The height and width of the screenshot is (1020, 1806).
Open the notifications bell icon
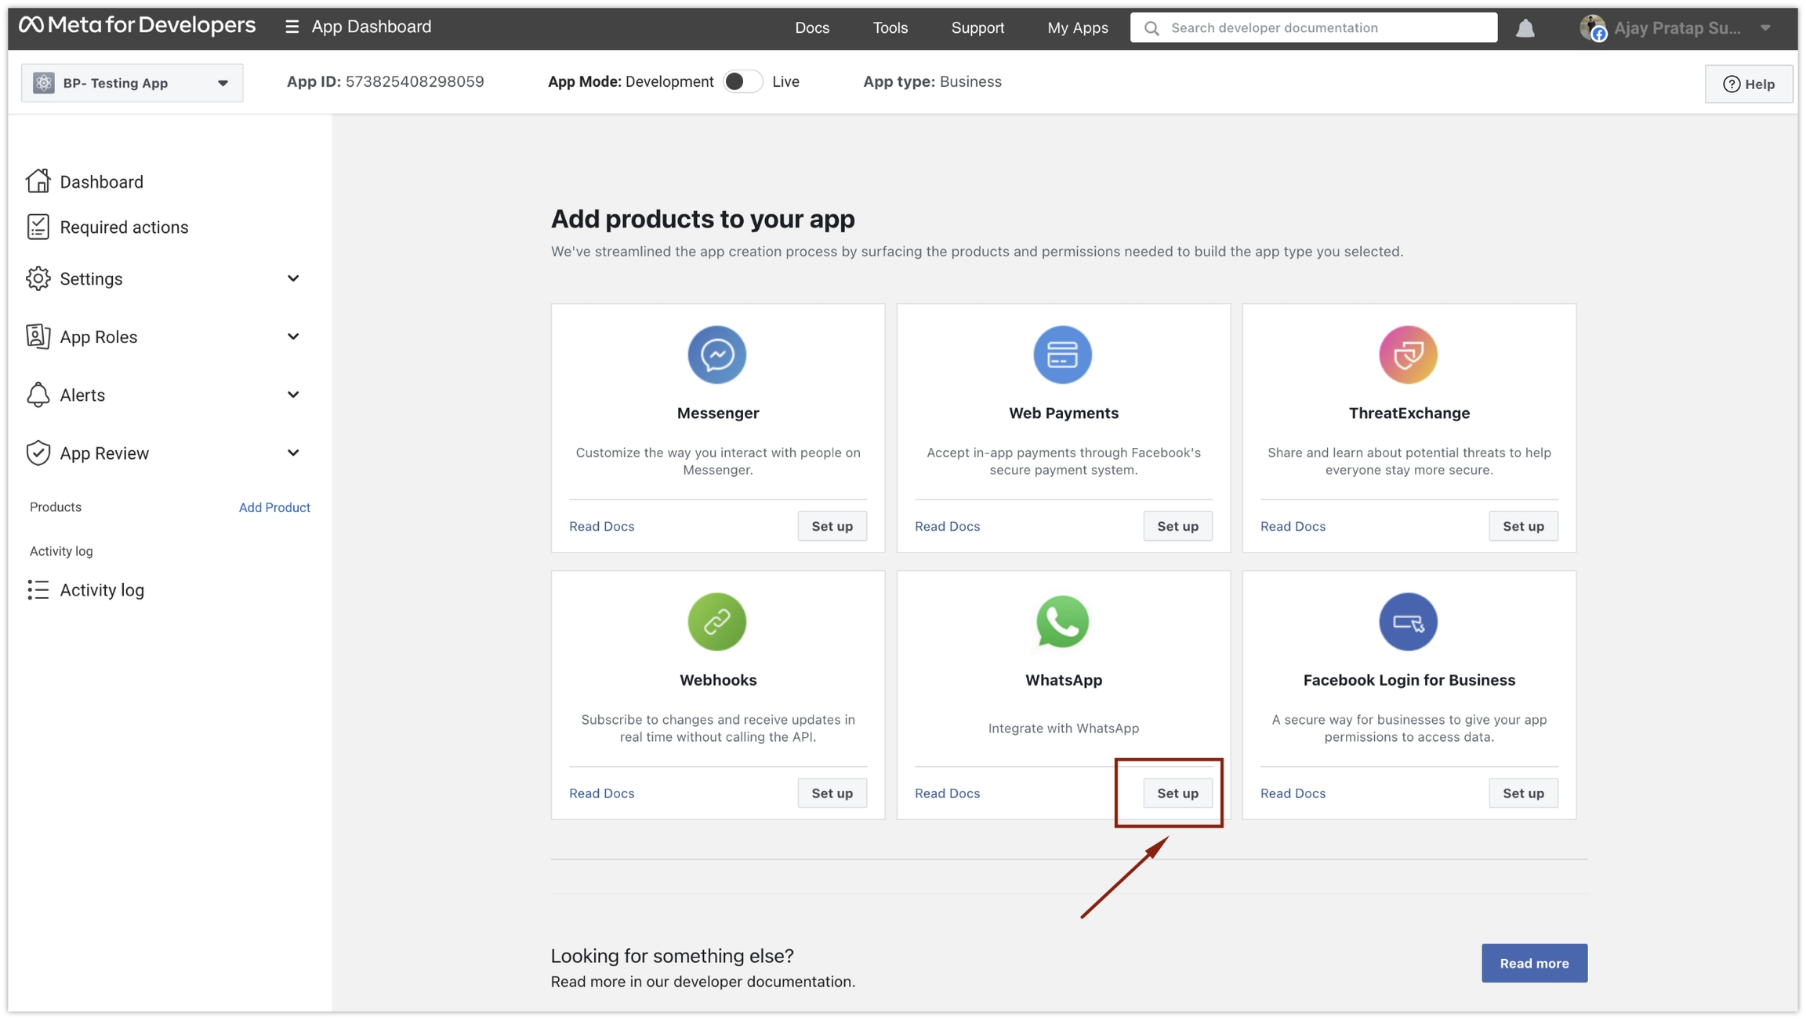point(1525,28)
